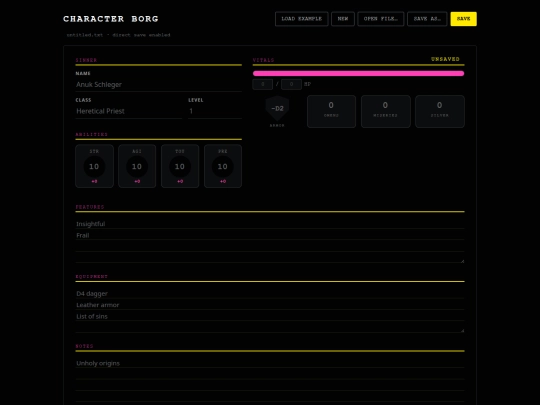
Task: Choose Save As in the header
Action: (427, 19)
